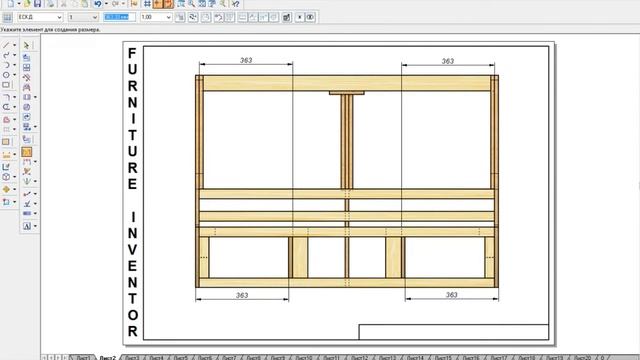The image size is (640, 360).
Task: Undo the last action
Action: pos(98,4)
